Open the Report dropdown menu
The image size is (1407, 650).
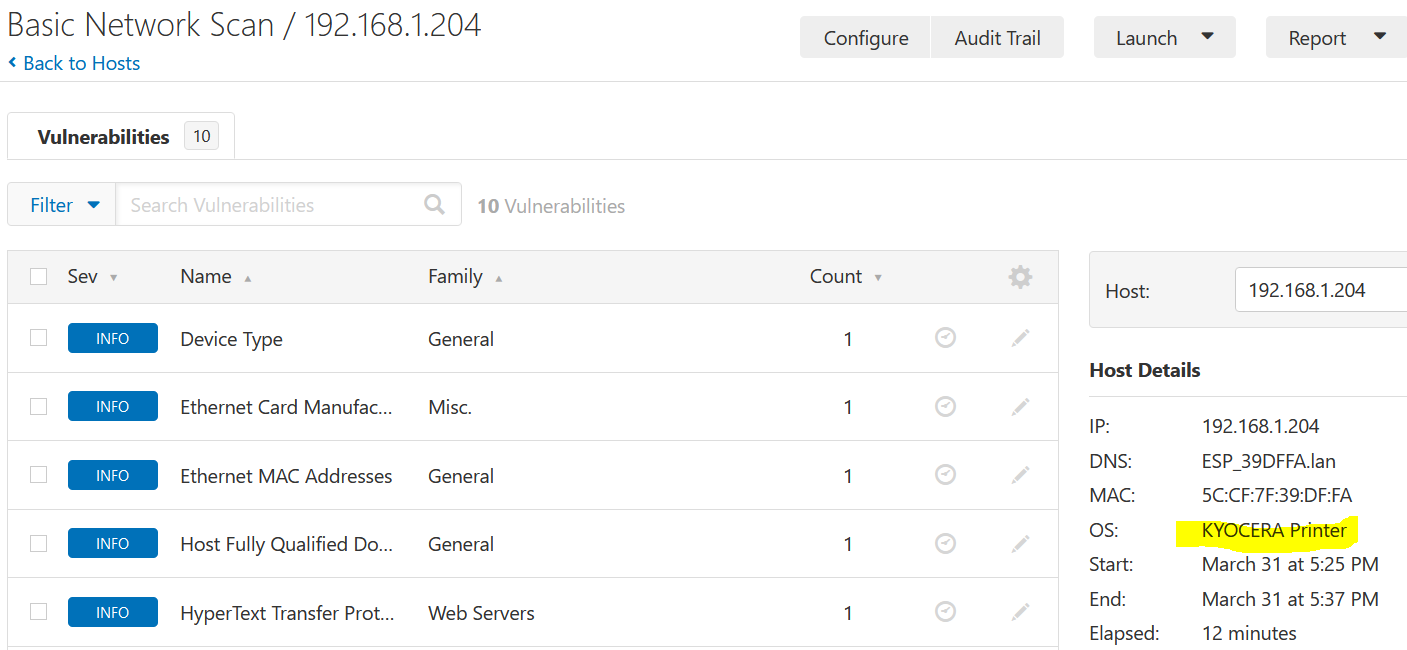click(x=1336, y=38)
